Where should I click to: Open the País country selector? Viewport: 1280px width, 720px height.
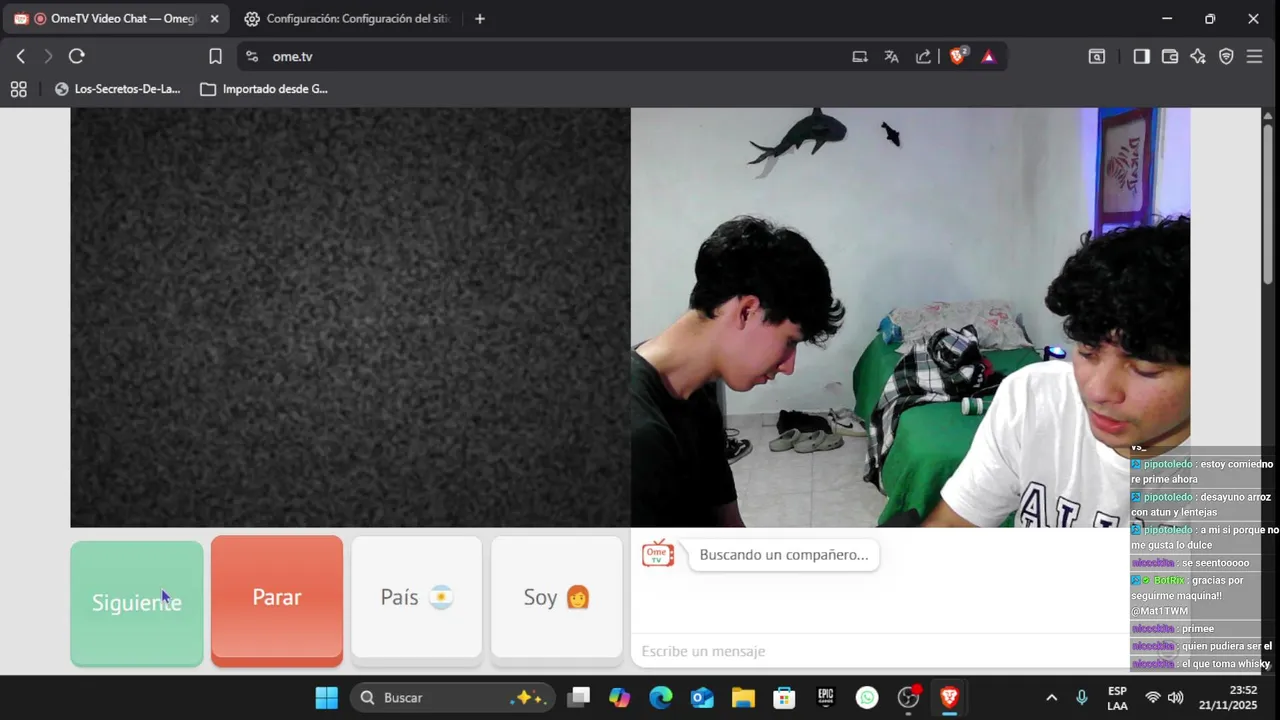pyautogui.click(x=417, y=598)
